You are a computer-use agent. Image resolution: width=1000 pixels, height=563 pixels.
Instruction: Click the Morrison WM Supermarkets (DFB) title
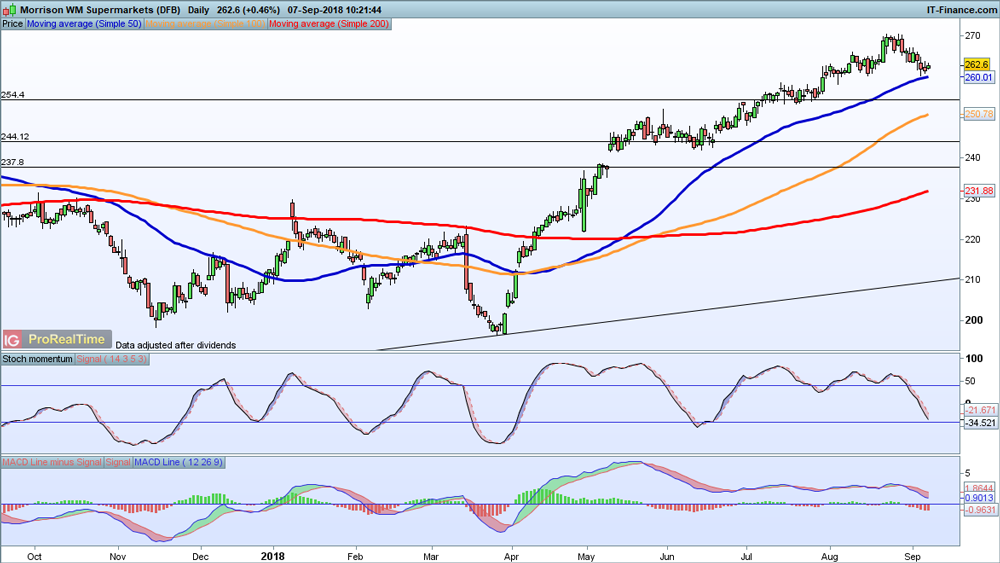(100, 10)
